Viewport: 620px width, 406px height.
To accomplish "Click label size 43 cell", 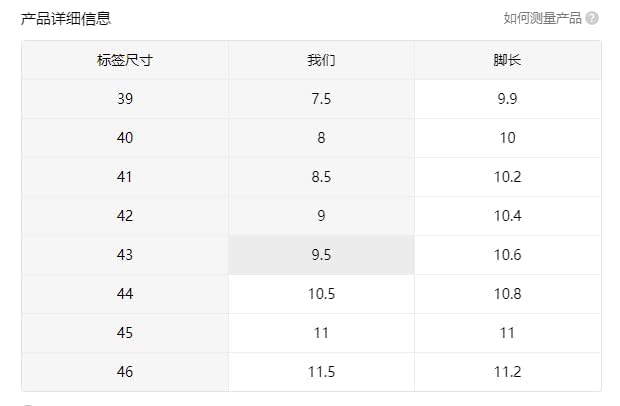I will pyautogui.click(x=125, y=255).
